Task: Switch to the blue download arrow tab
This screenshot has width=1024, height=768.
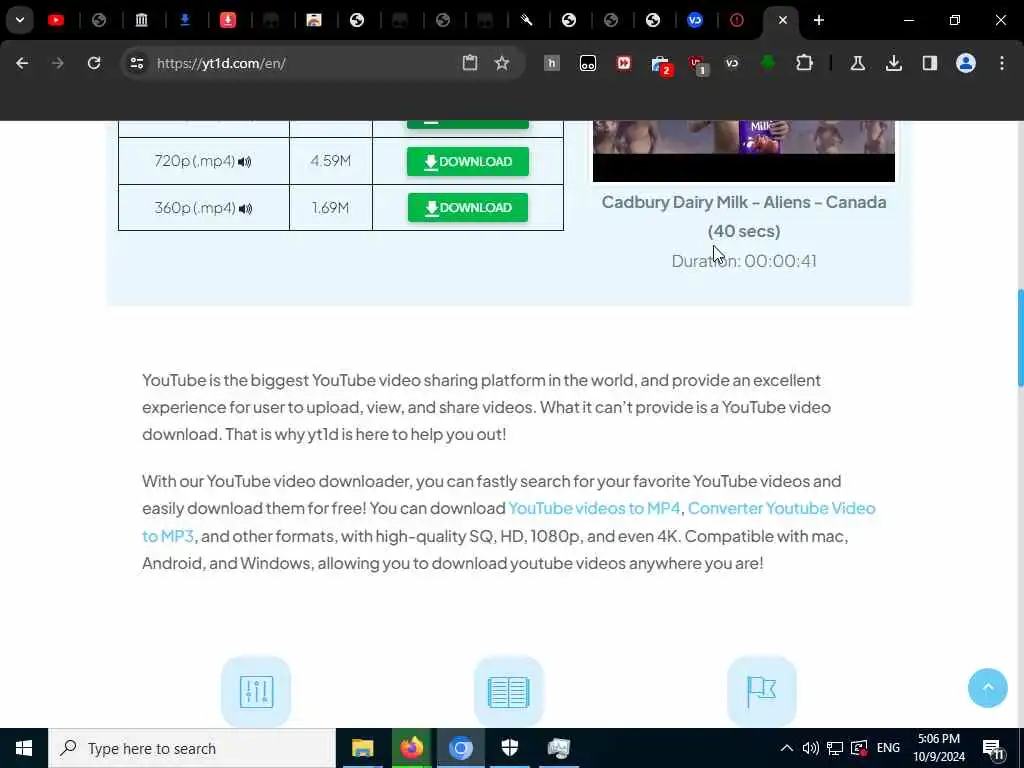Action: (x=185, y=20)
